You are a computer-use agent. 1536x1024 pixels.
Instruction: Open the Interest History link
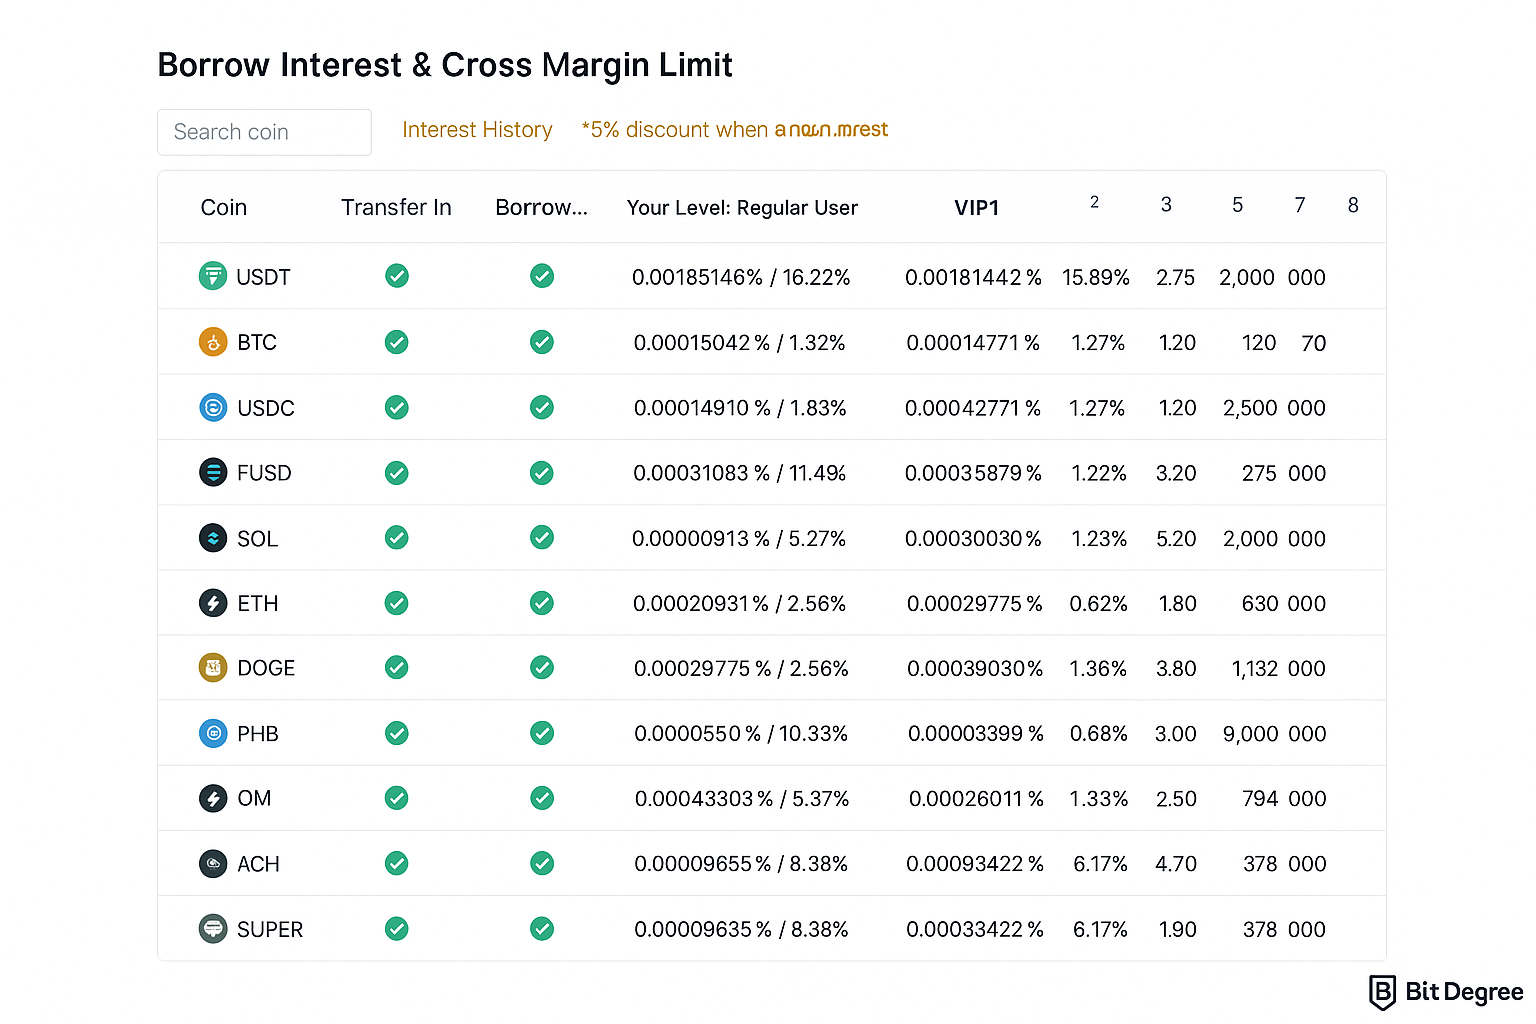(477, 130)
